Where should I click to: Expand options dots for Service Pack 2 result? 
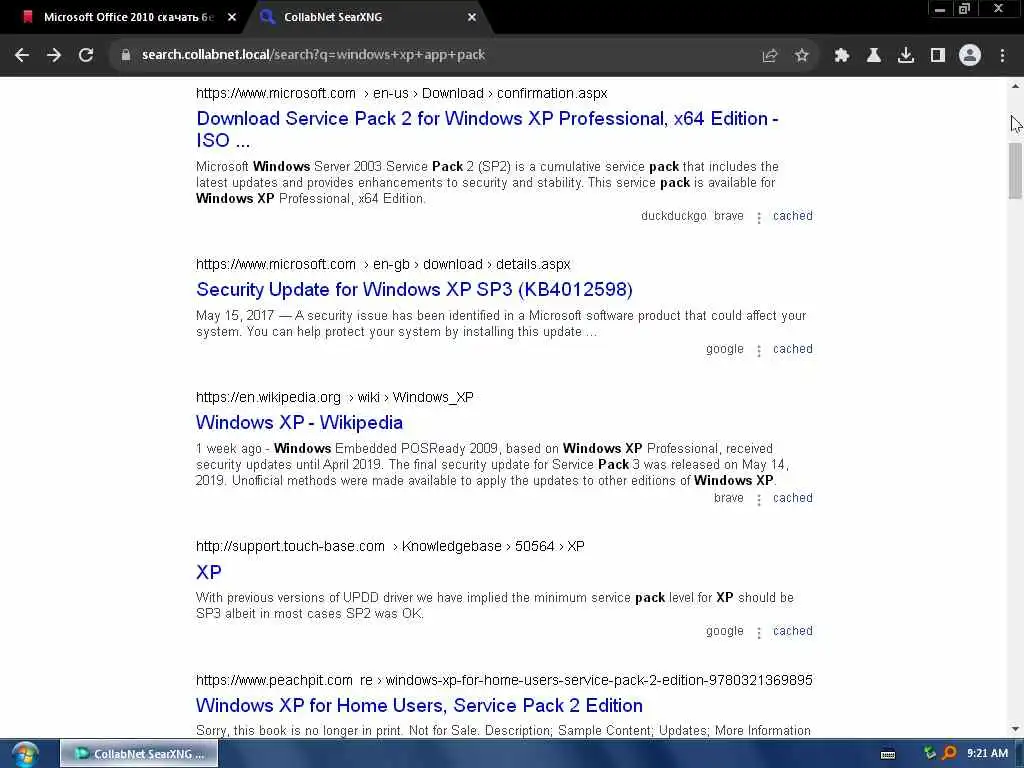pos(759,217)
